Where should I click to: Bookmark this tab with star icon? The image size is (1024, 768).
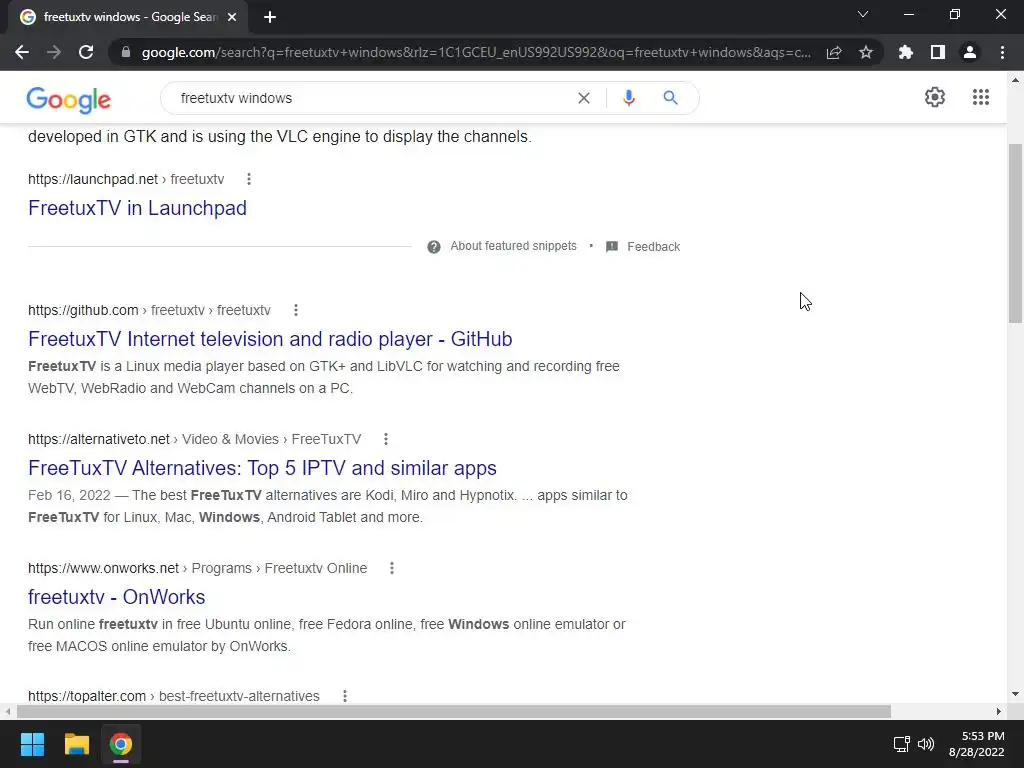[x=866, y=52]
